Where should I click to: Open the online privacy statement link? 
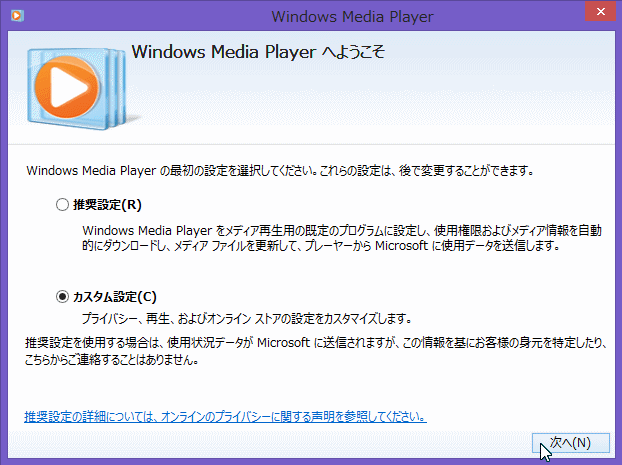(x=225, y=415)
